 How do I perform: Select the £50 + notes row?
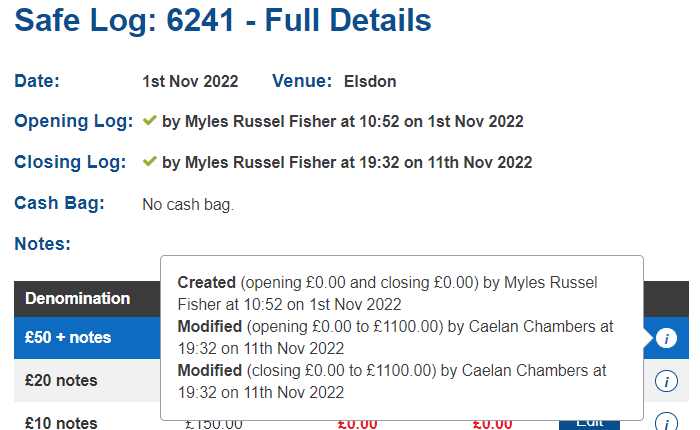(68, 338)
